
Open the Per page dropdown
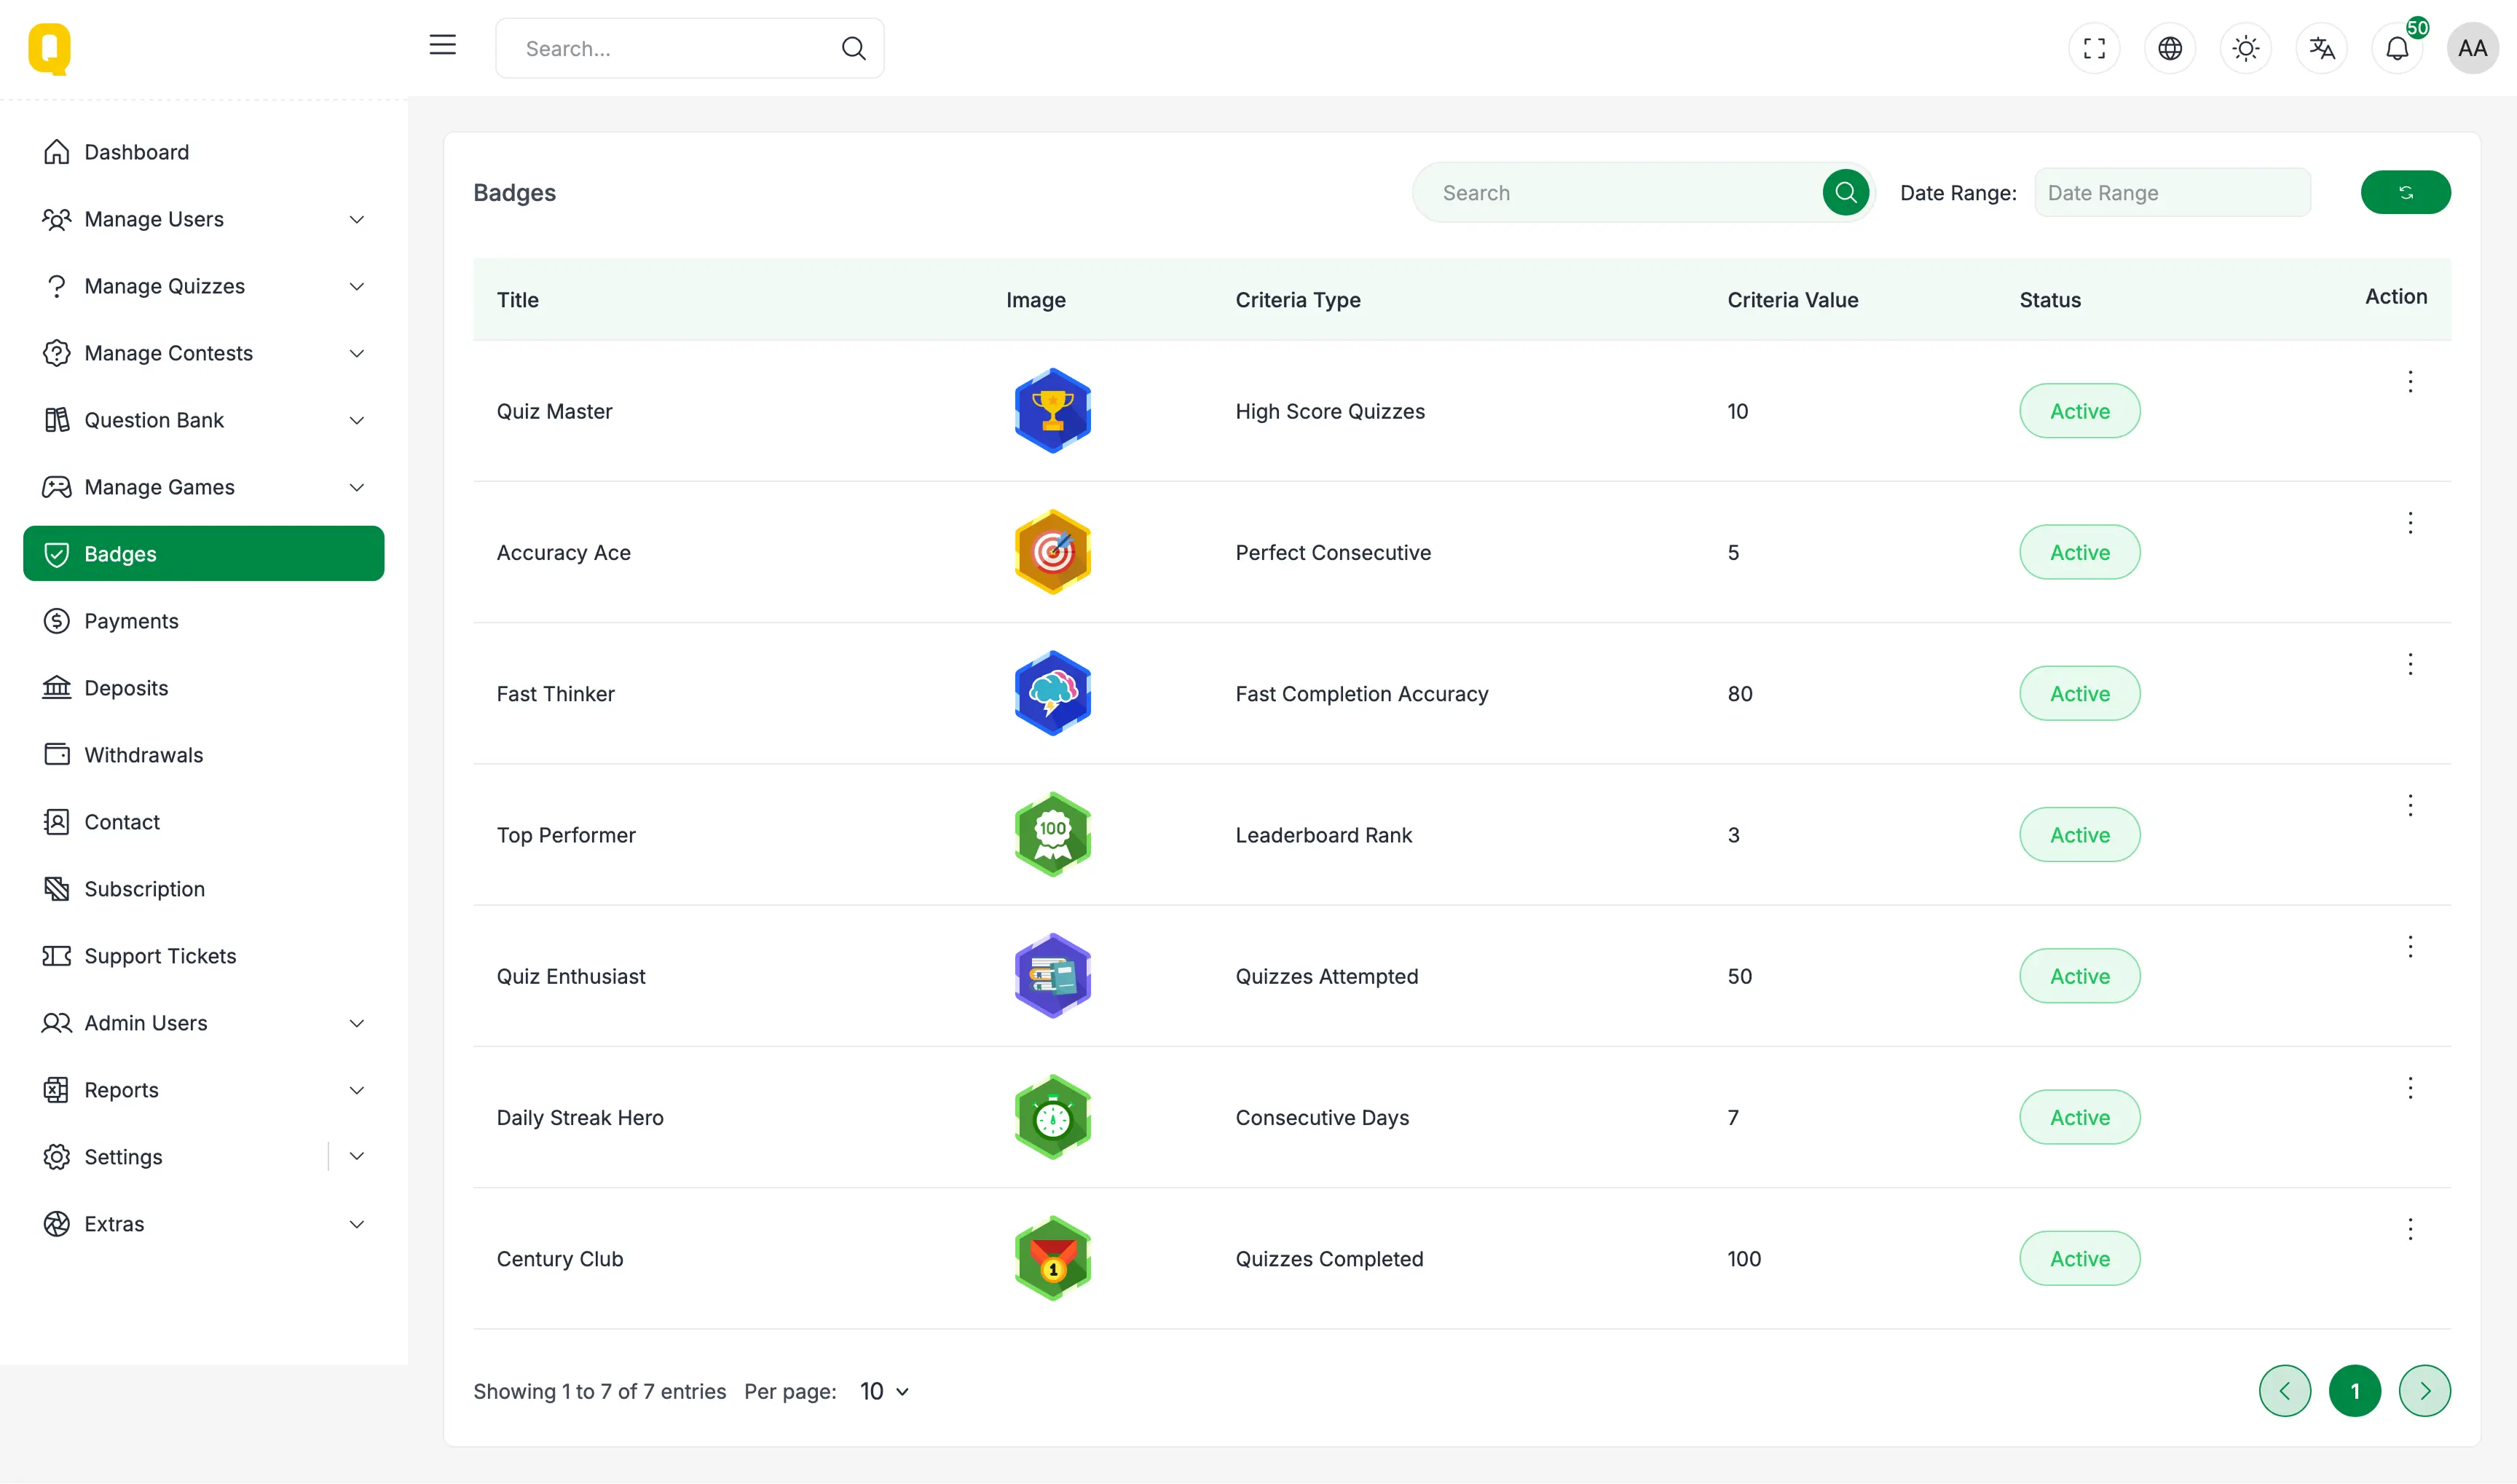[884, 1391]
